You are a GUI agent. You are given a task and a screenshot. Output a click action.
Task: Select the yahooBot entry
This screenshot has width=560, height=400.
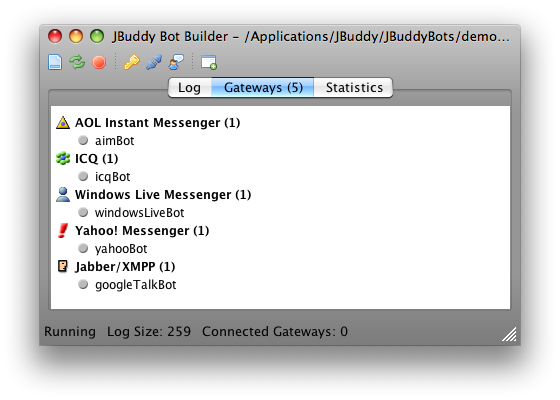click(121, 249)
